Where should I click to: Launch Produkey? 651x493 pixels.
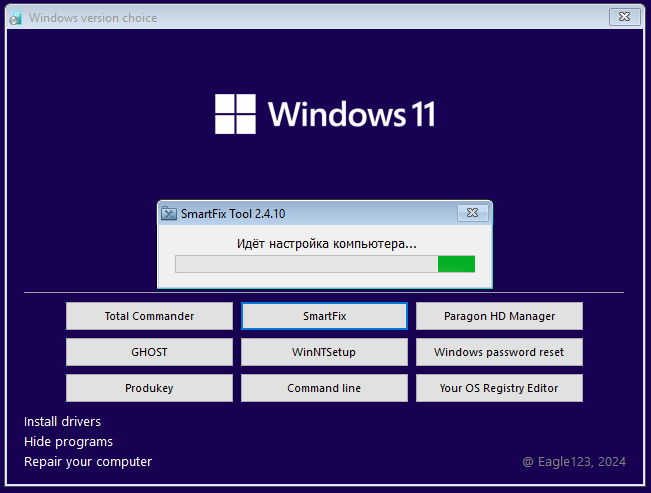point(149,388)
